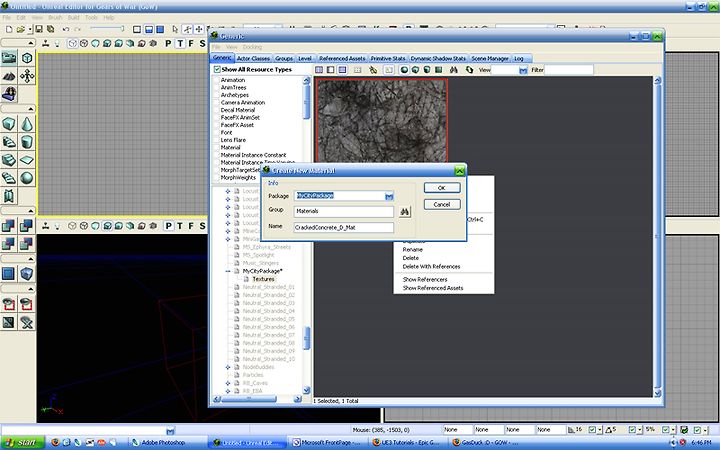Select the Volumetric brush builder
The width and height of the screenshot is (720, 450).
(x=9, y=196)
